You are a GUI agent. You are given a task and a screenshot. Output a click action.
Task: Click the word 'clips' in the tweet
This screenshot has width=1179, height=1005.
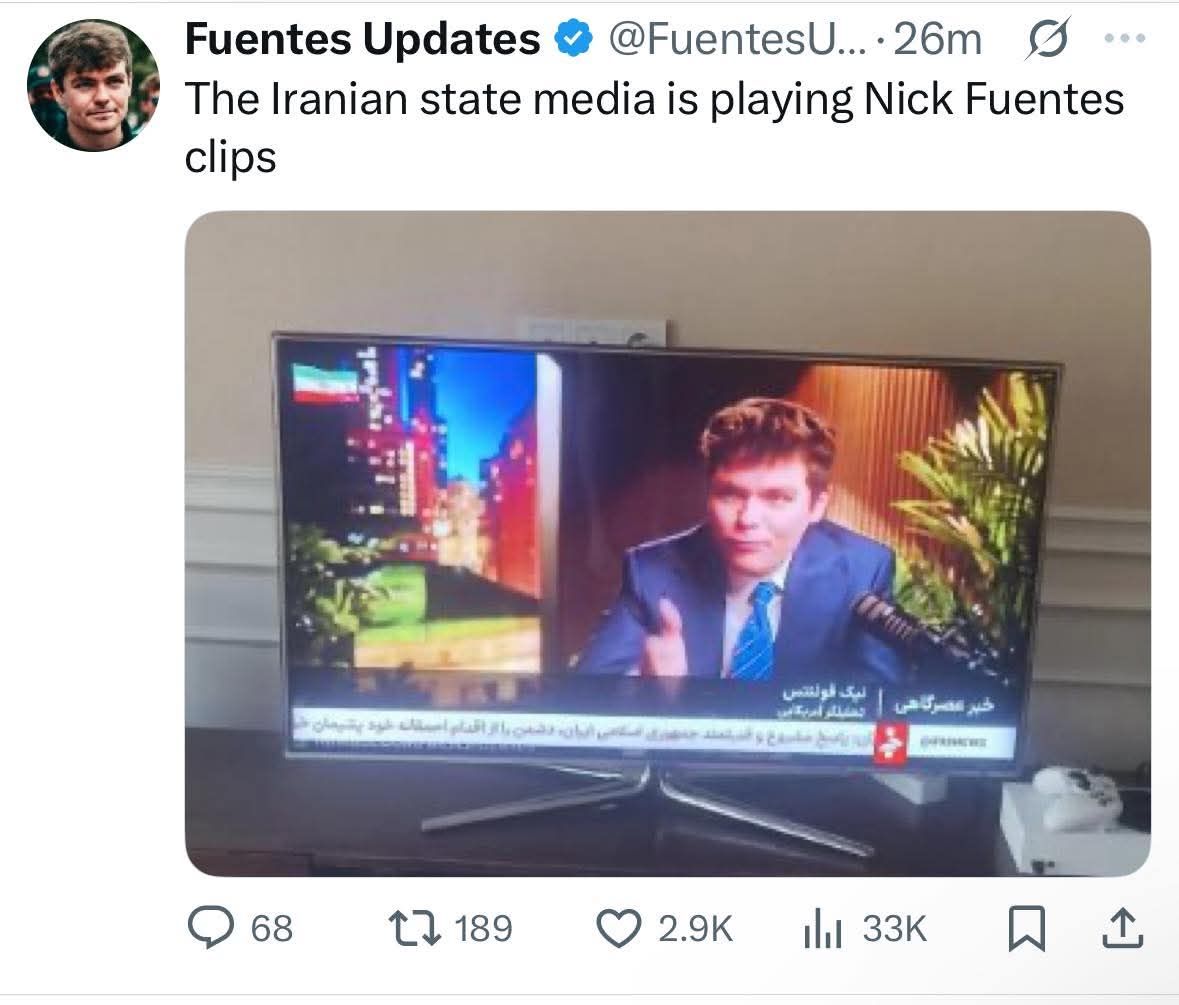coord(231,158)
